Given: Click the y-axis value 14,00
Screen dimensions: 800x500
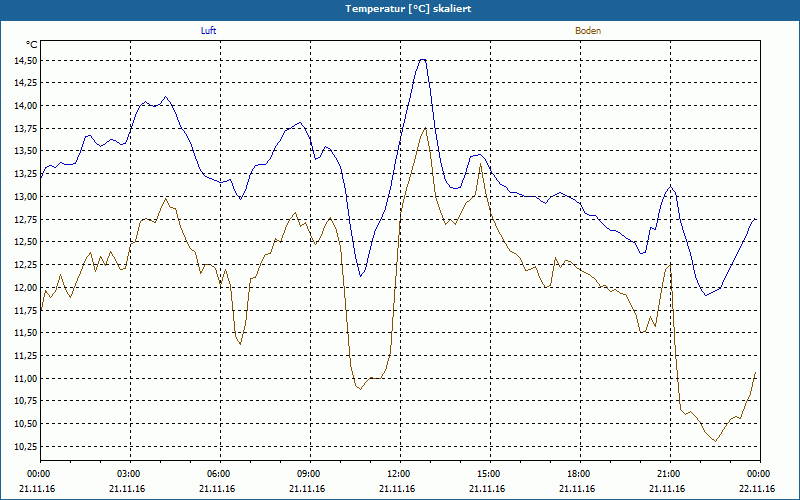Looking at the screenshot, I should [x=26, y=106].
